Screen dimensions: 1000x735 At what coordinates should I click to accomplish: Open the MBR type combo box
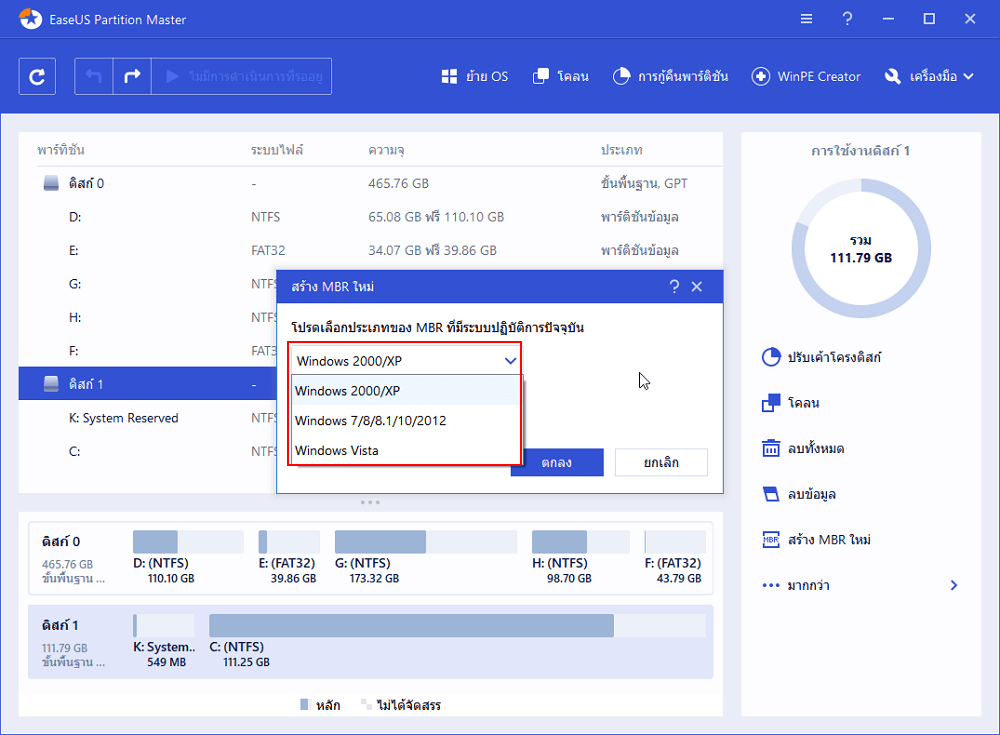click(406, 360)
